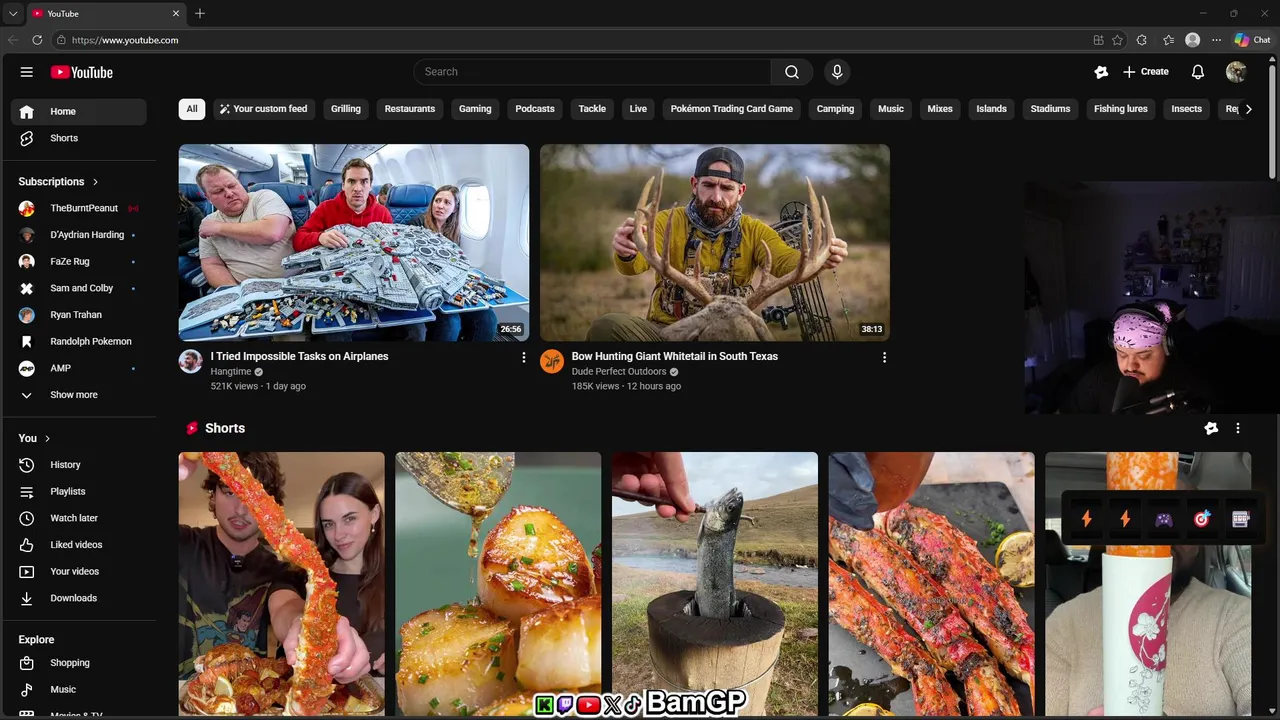The image size is (1280, 720).
Task: Expand the You section chevron
Action: [x=47, y=438]
